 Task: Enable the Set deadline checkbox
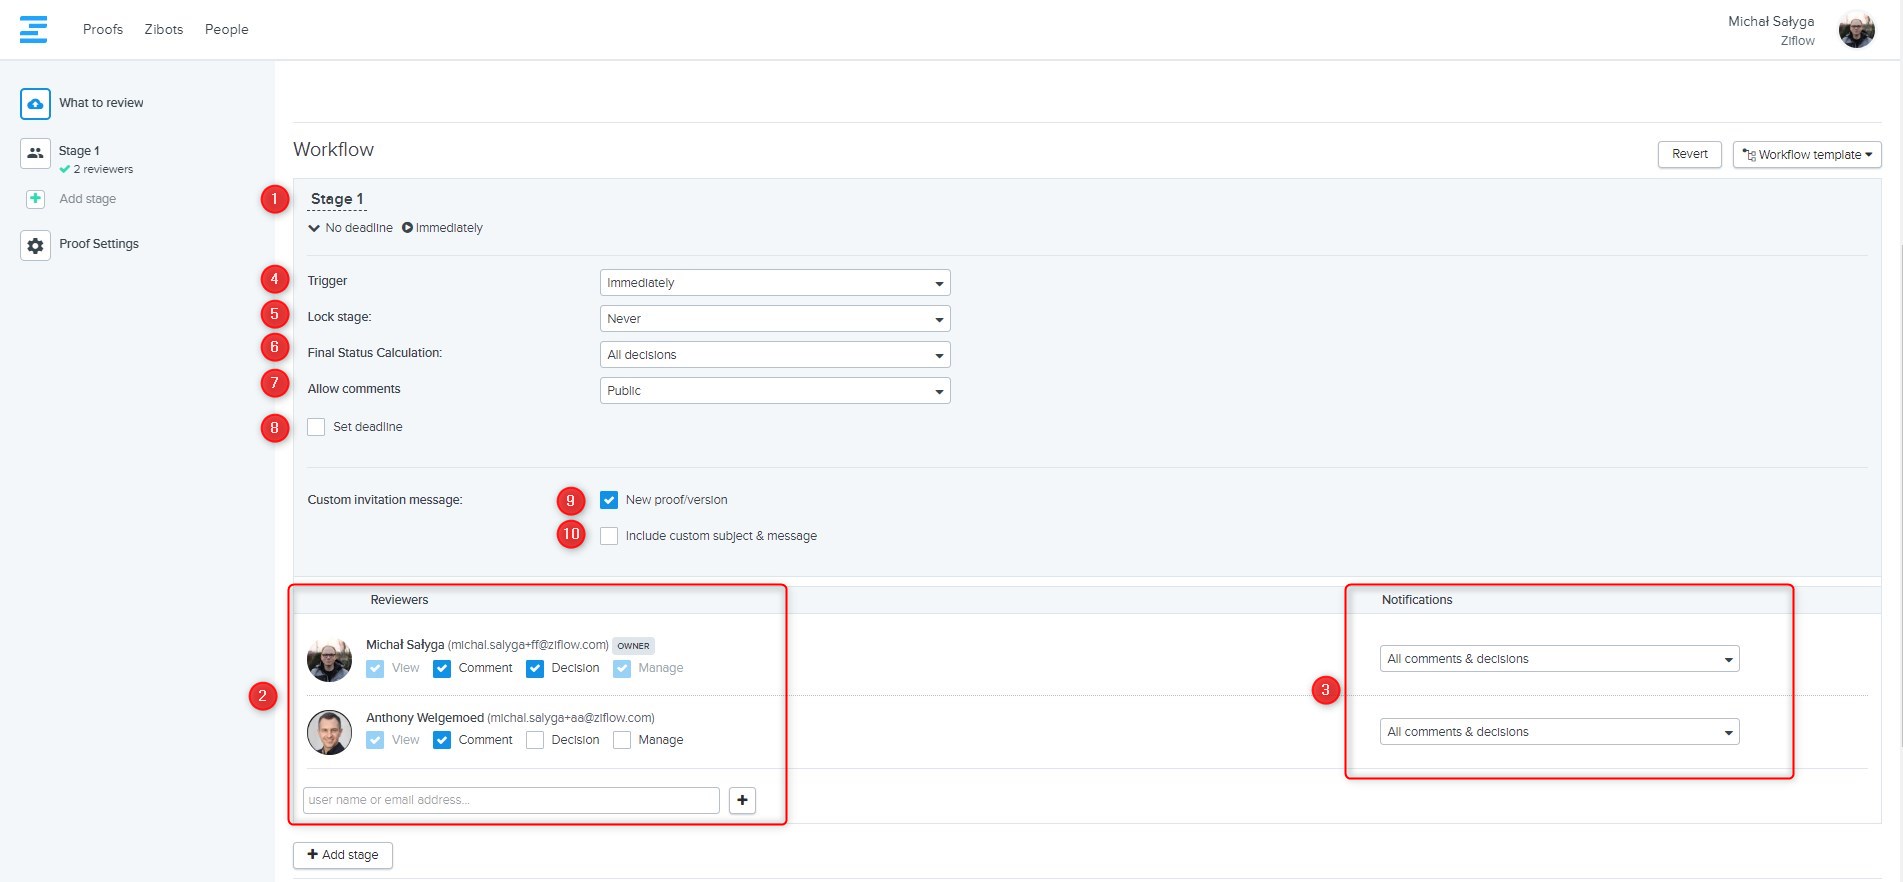point(316,427)
